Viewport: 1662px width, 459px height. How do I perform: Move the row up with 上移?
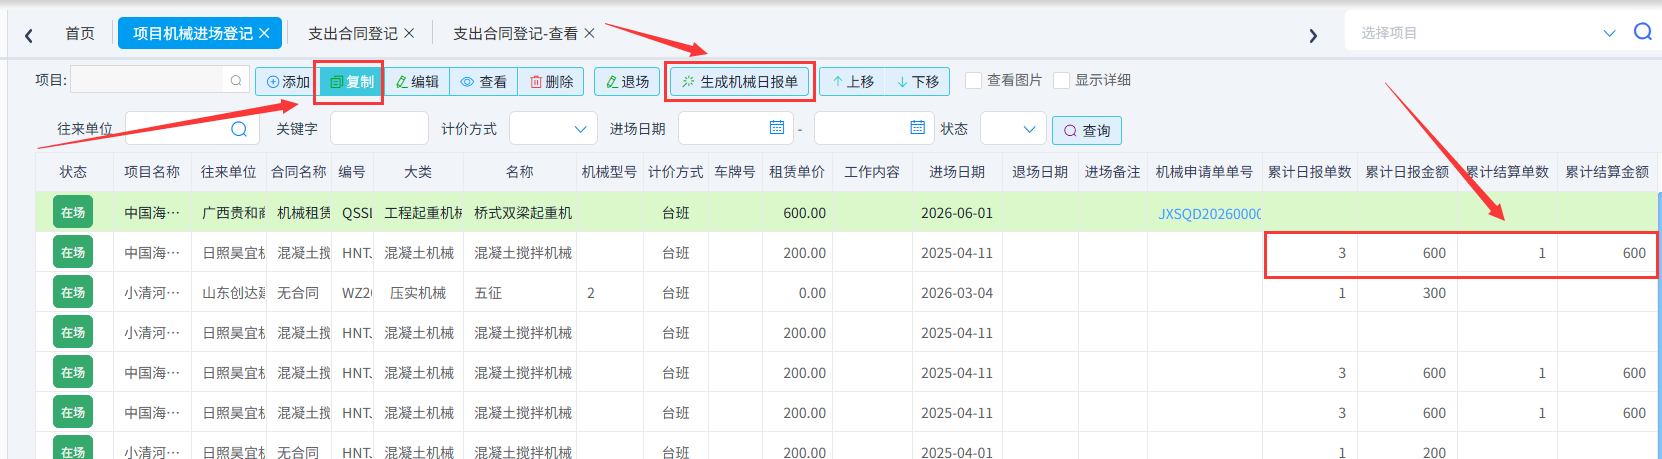point(853,82)
